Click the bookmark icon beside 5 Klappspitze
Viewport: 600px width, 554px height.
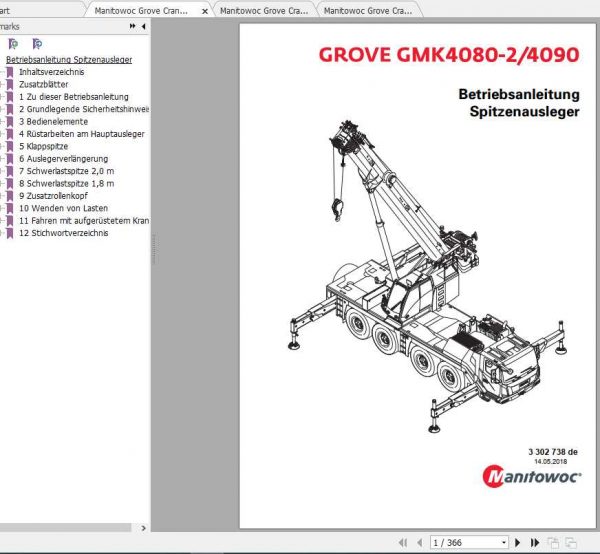click(10, 146)
